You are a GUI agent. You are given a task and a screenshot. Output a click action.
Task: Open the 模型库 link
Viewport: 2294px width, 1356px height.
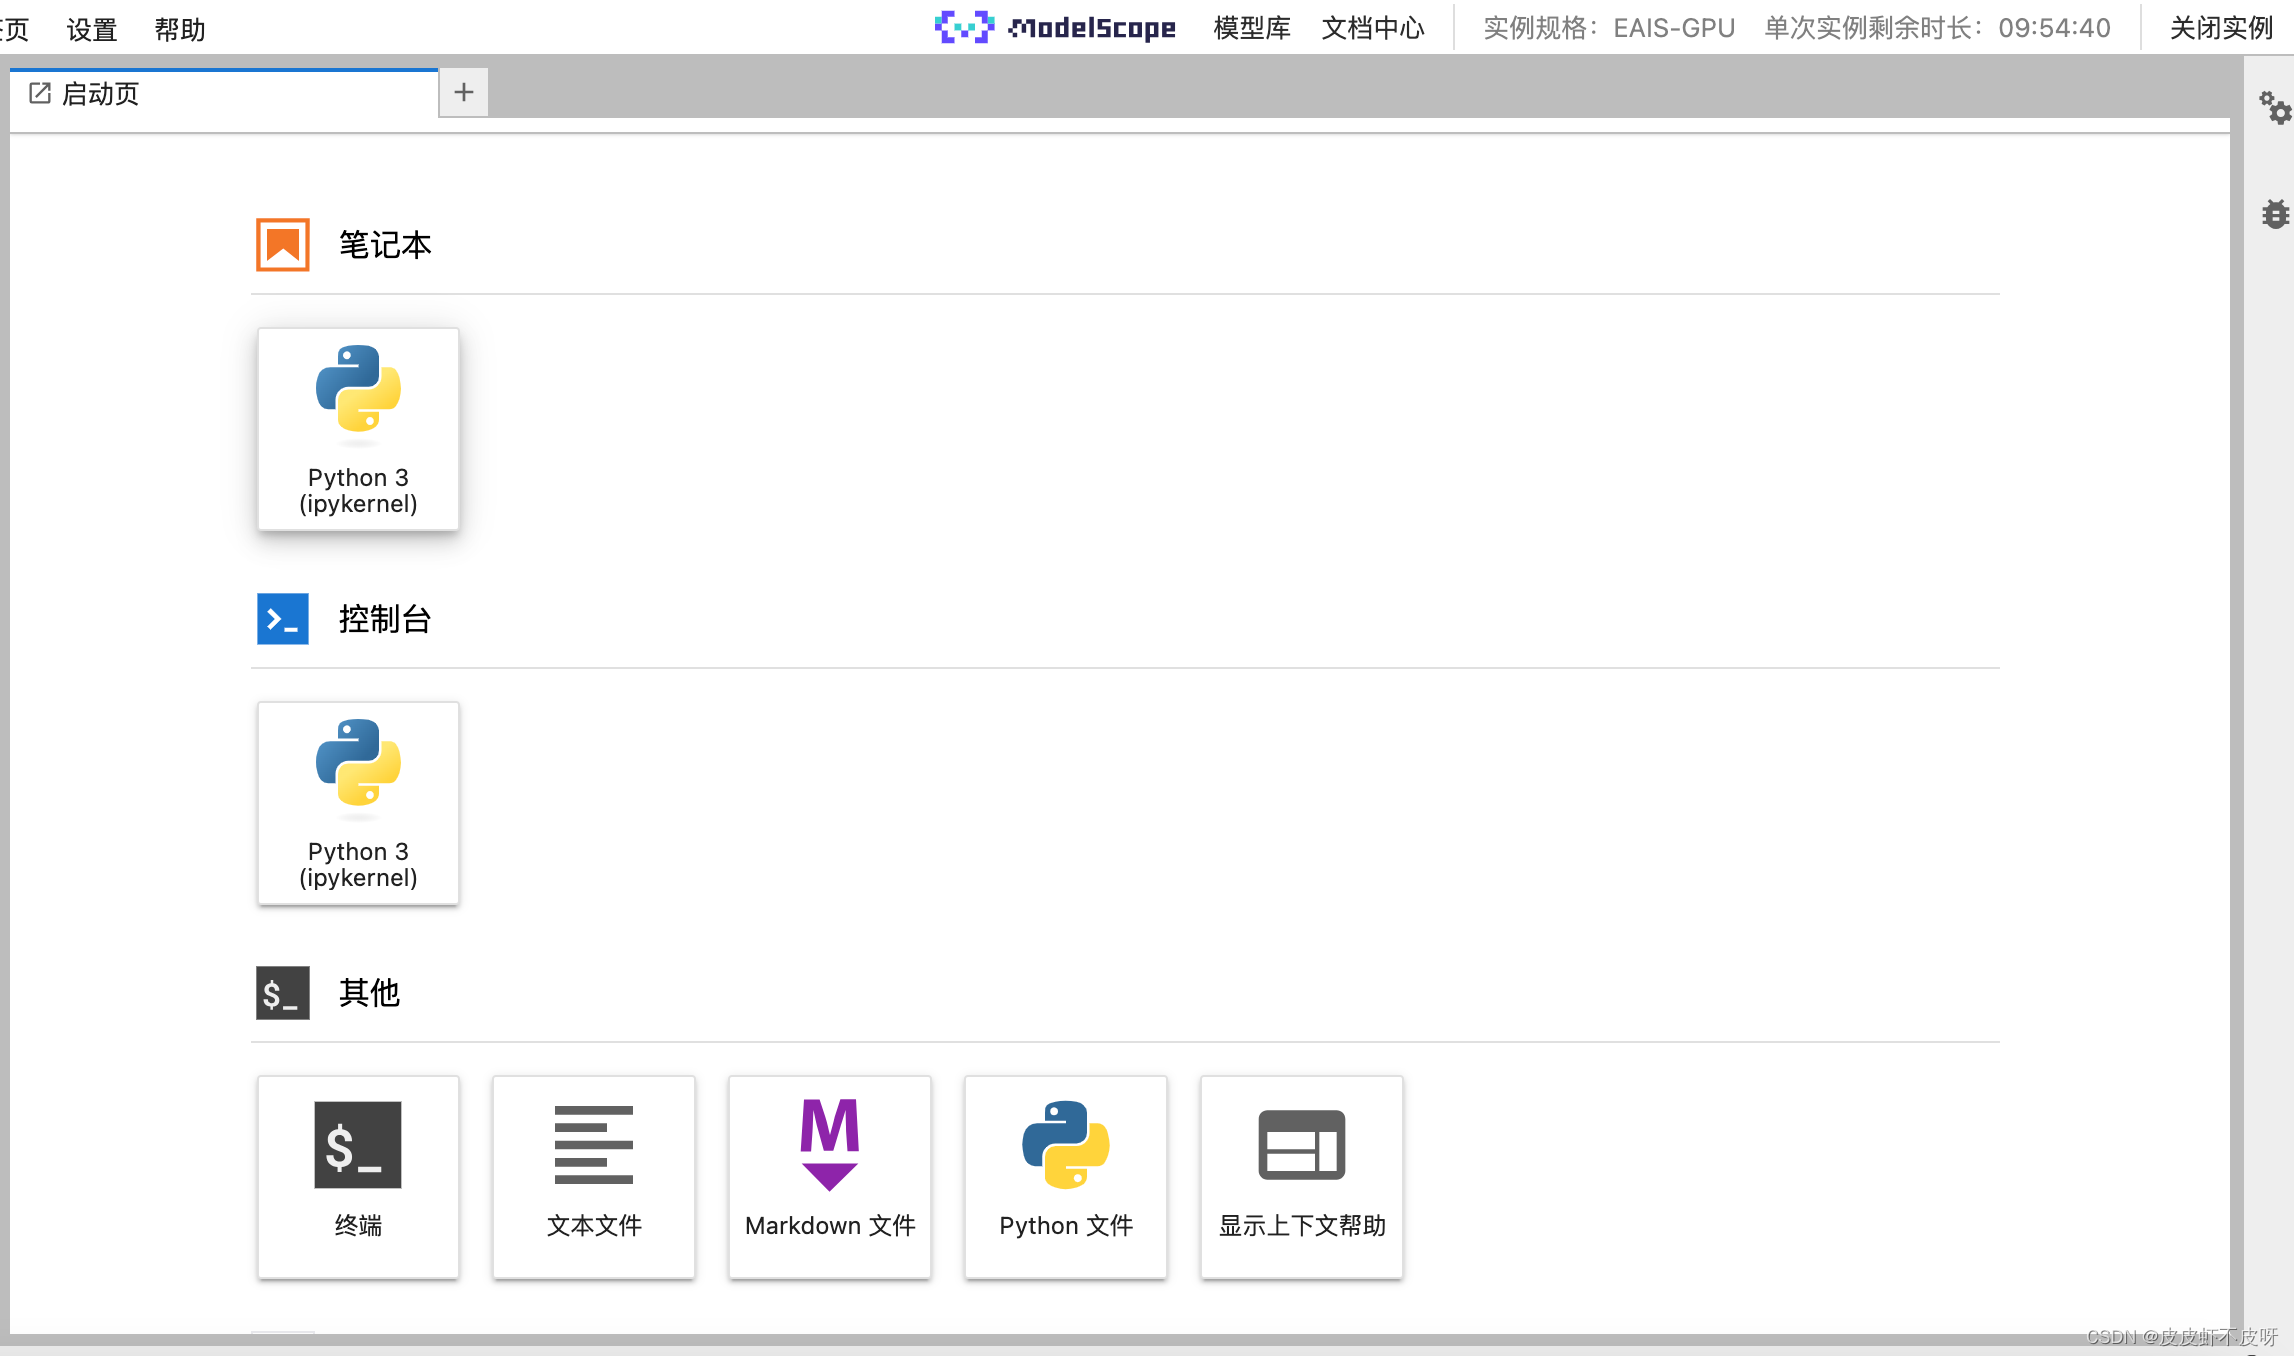coord(1252,28)
